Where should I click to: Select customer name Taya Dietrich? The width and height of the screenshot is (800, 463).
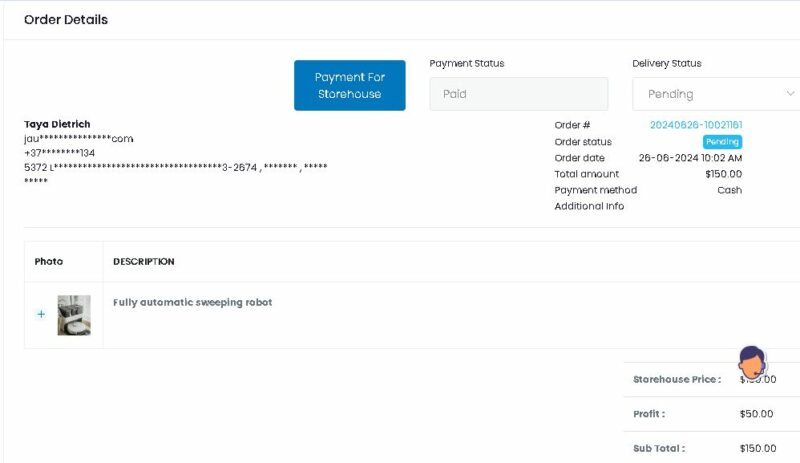[x=57, y=124]
